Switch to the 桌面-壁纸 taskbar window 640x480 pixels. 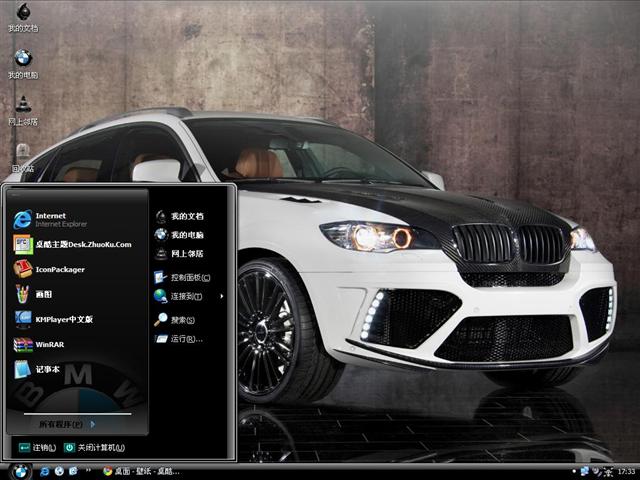pyautogui.click(x=140, y=470)
